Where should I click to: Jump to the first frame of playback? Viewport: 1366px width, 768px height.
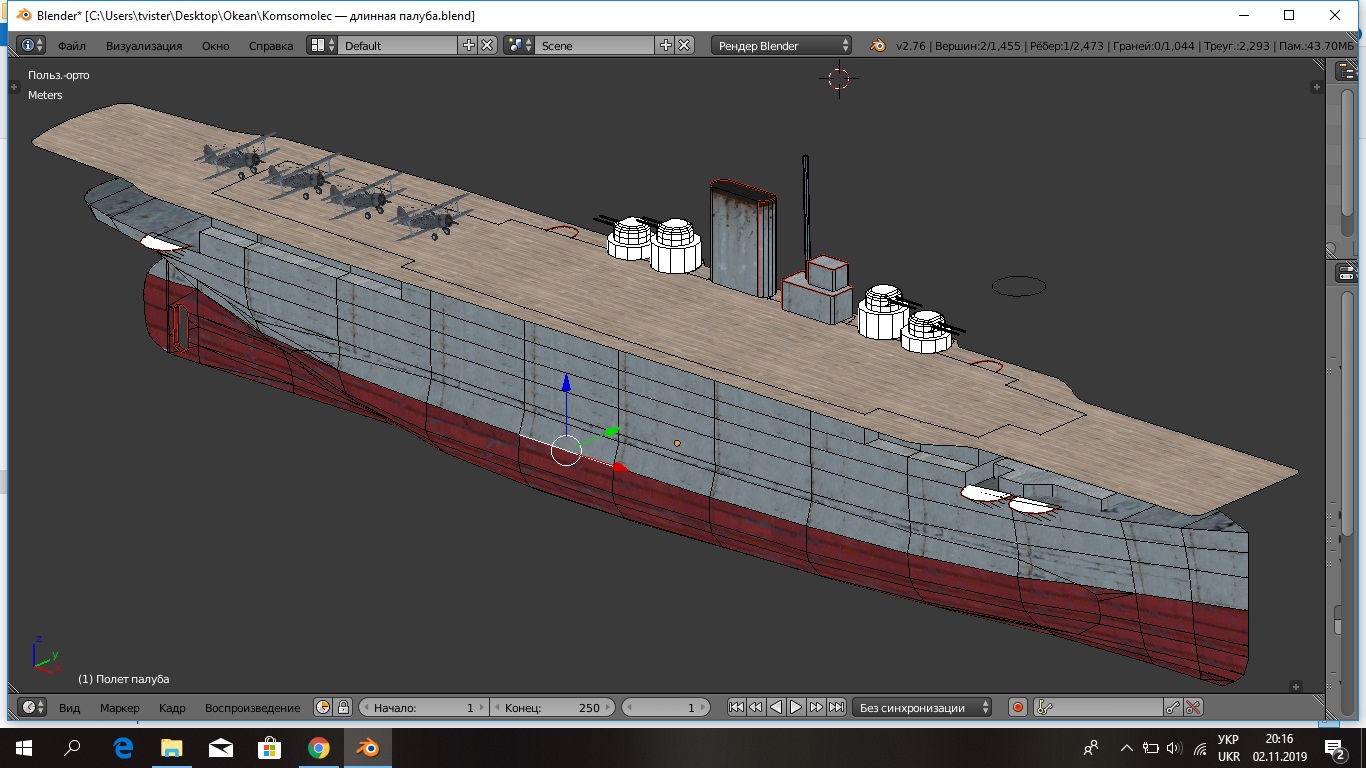(x=736, y=707)
